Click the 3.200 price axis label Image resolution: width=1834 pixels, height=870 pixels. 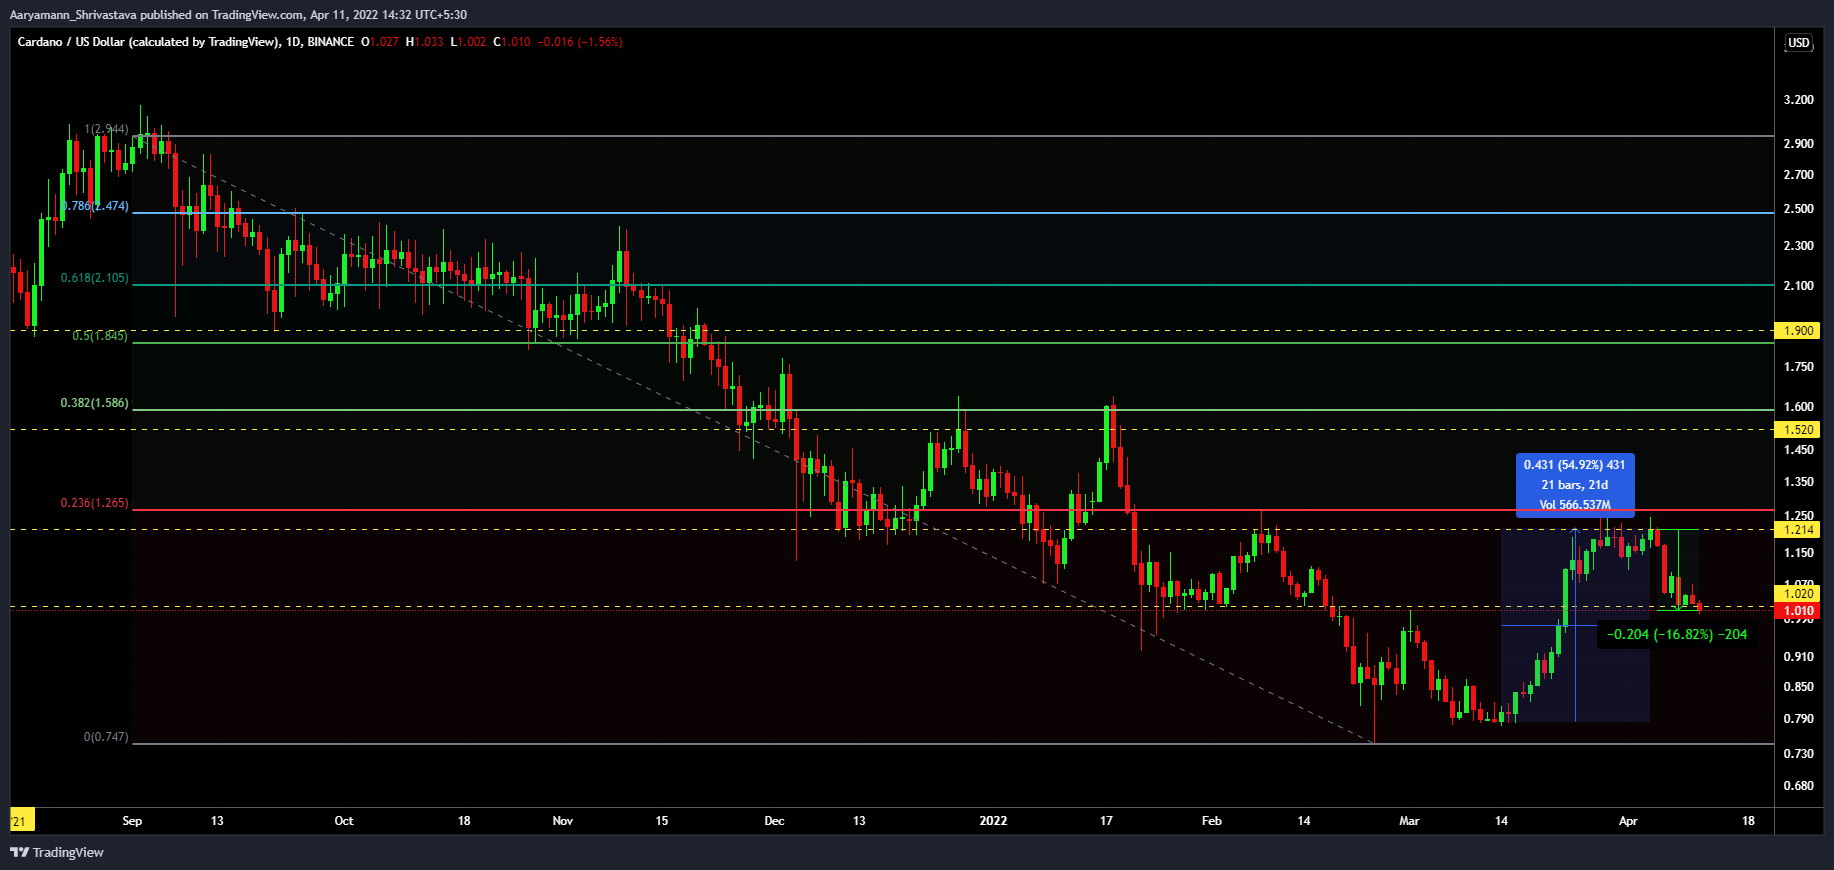coord(1799,100)
